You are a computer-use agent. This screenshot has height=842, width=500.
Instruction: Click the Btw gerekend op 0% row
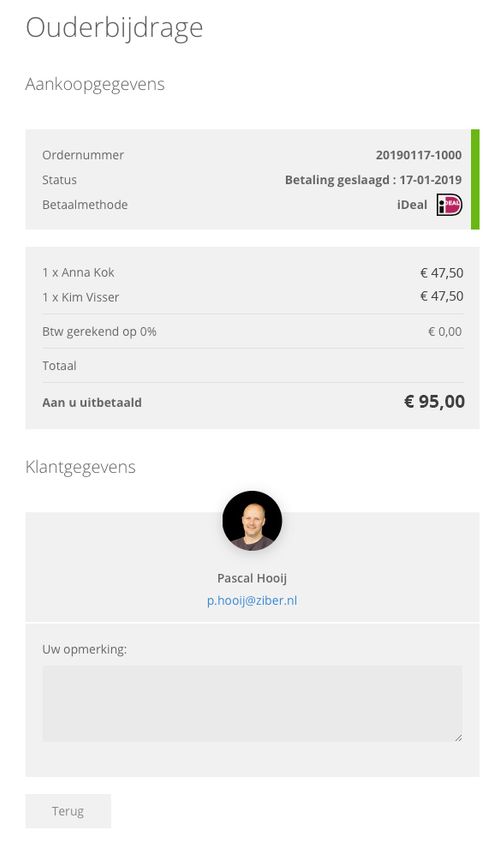click(252, 331)
